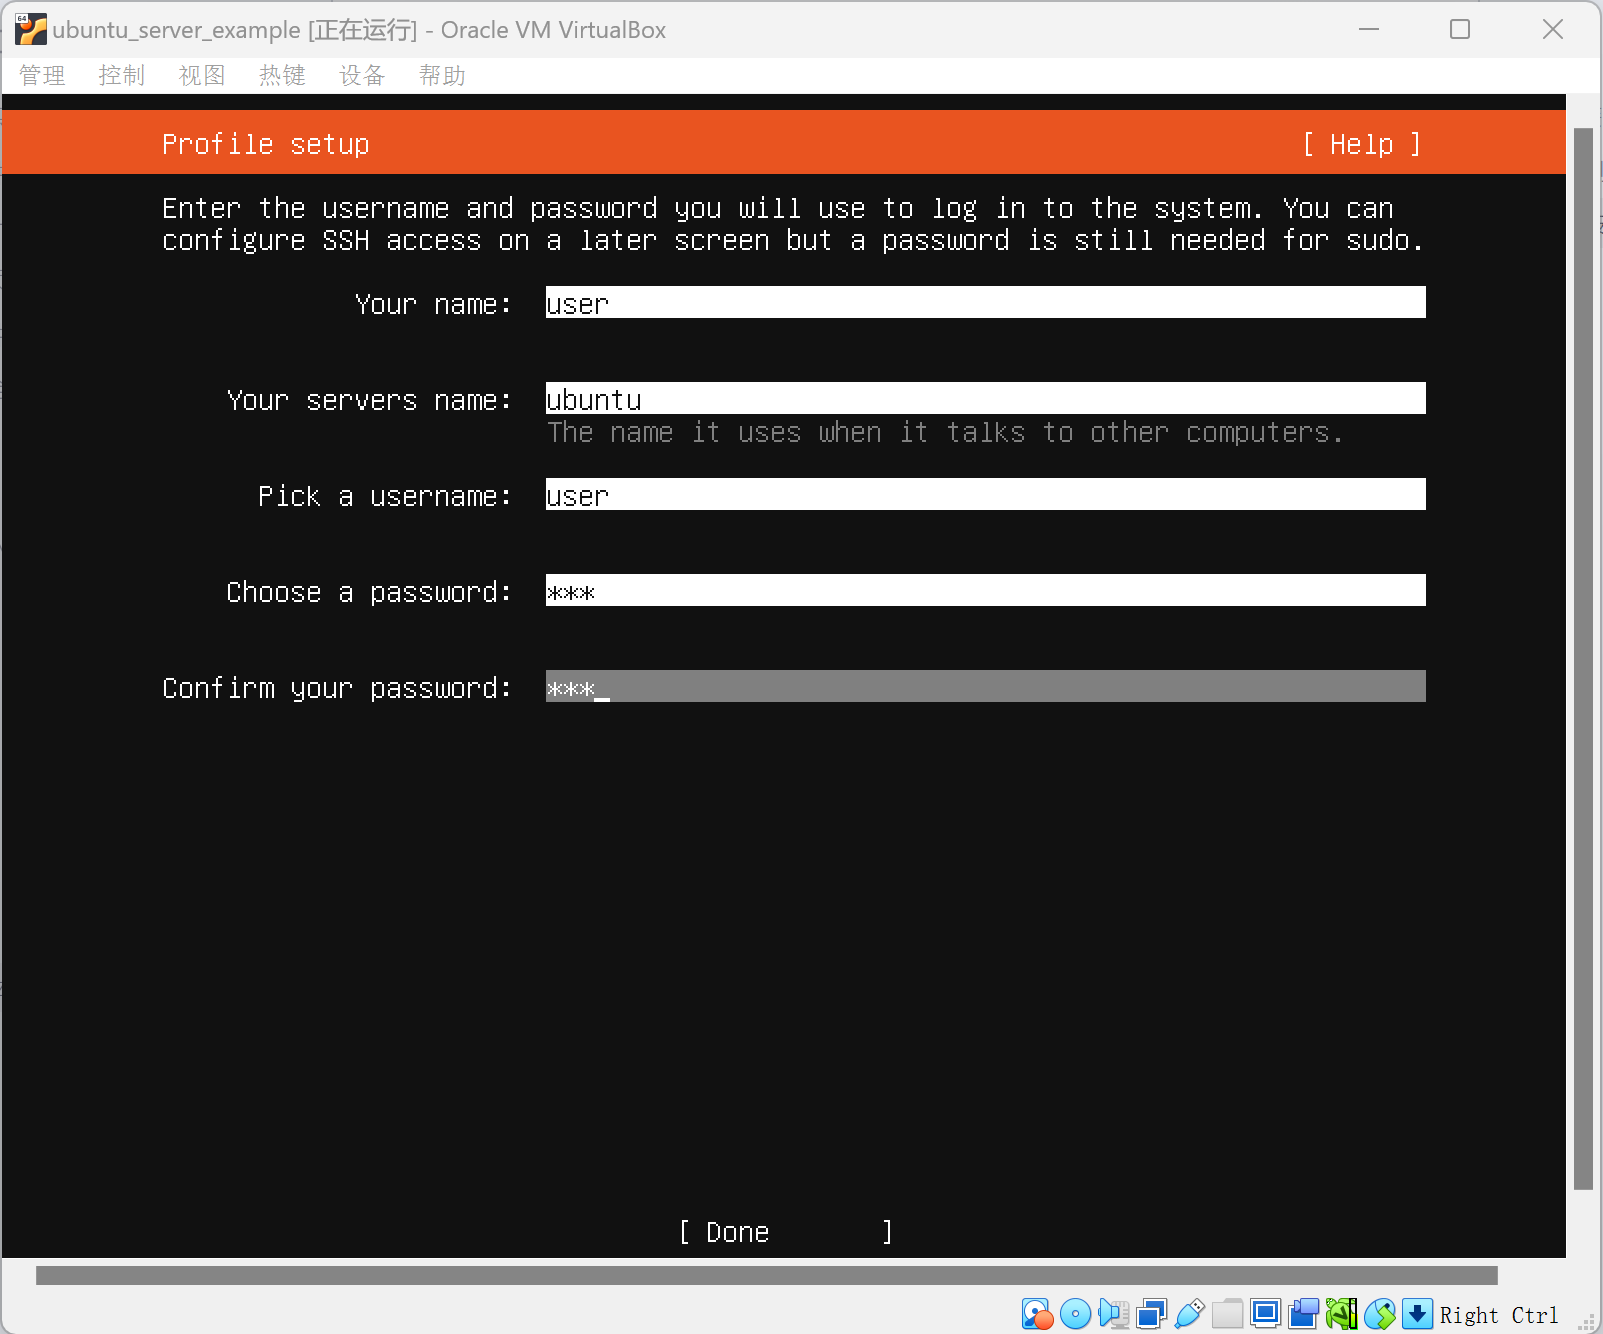Viewport: 1603px width, 1334px height.
Task: Open the 视图 menu
Action: (x=202, y=76)
